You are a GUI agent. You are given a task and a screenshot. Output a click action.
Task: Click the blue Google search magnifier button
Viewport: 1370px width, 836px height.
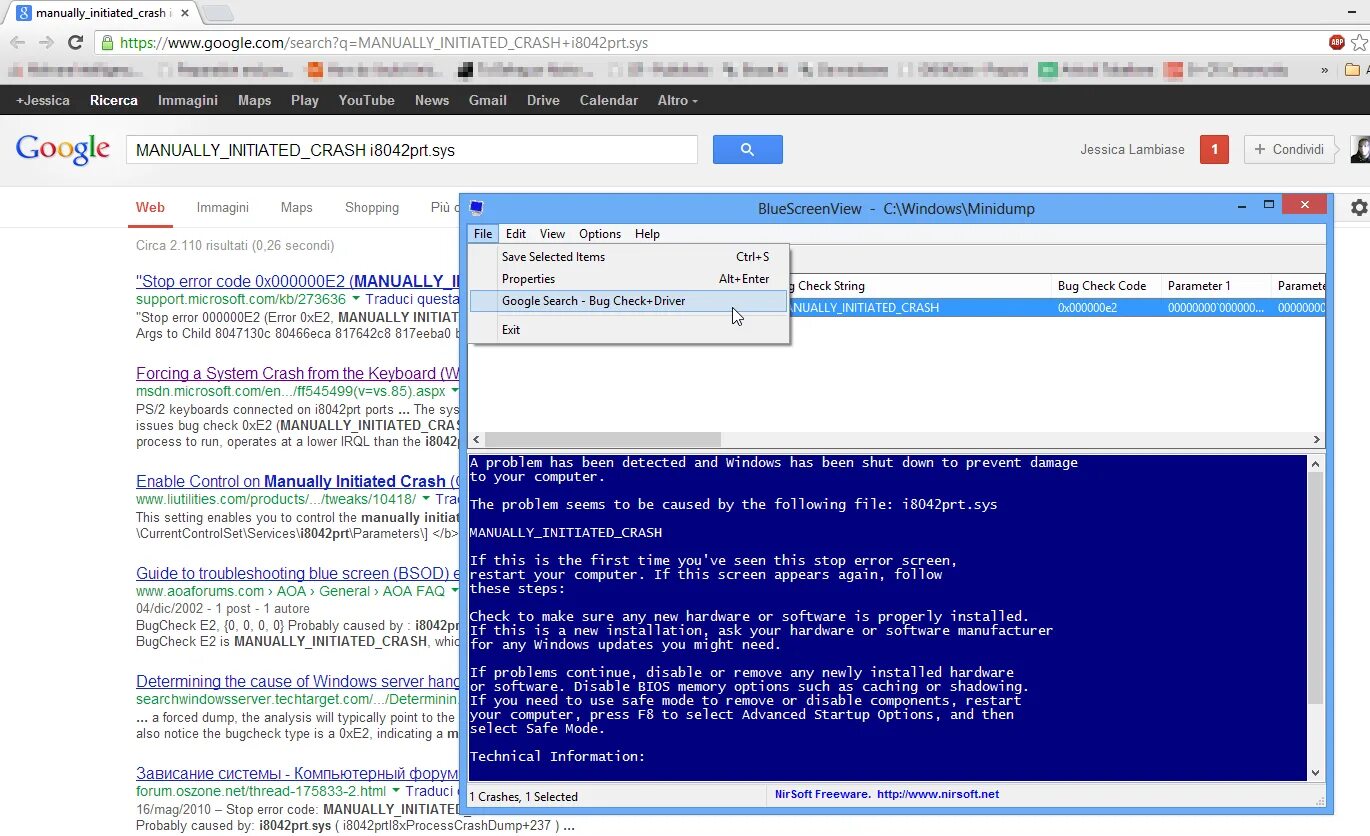(x=747, y=148)
